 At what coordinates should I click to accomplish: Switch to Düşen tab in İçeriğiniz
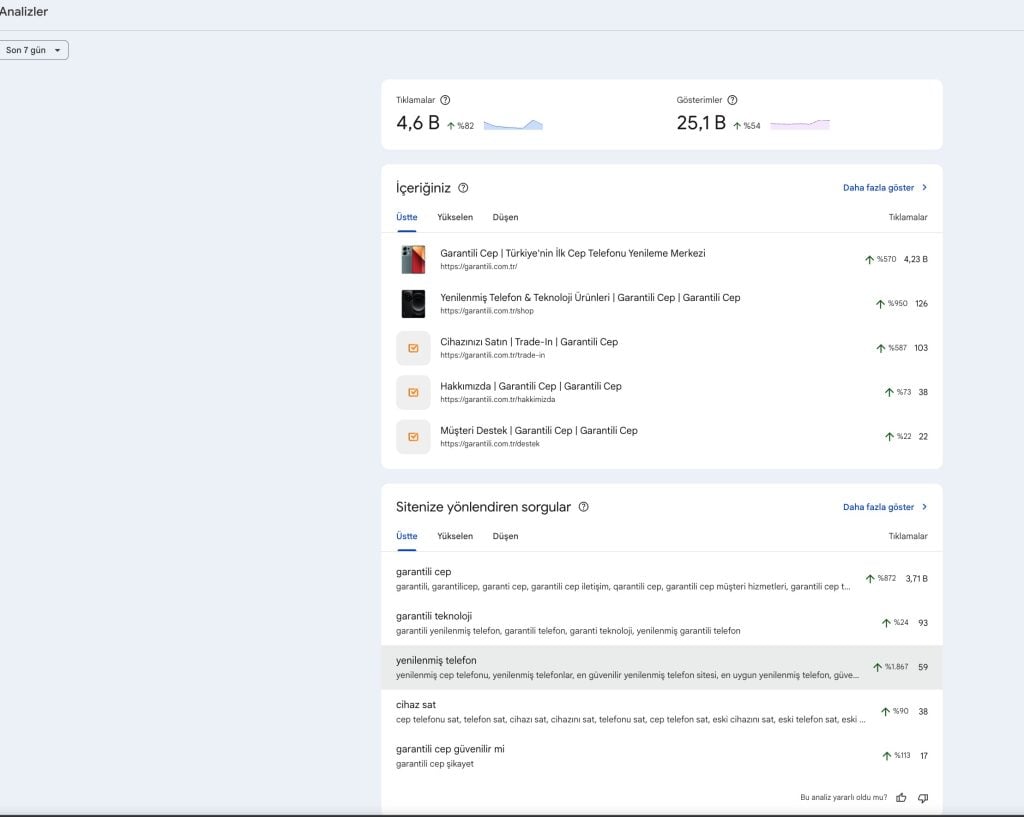pyautogui.click(x=505, y=217)
